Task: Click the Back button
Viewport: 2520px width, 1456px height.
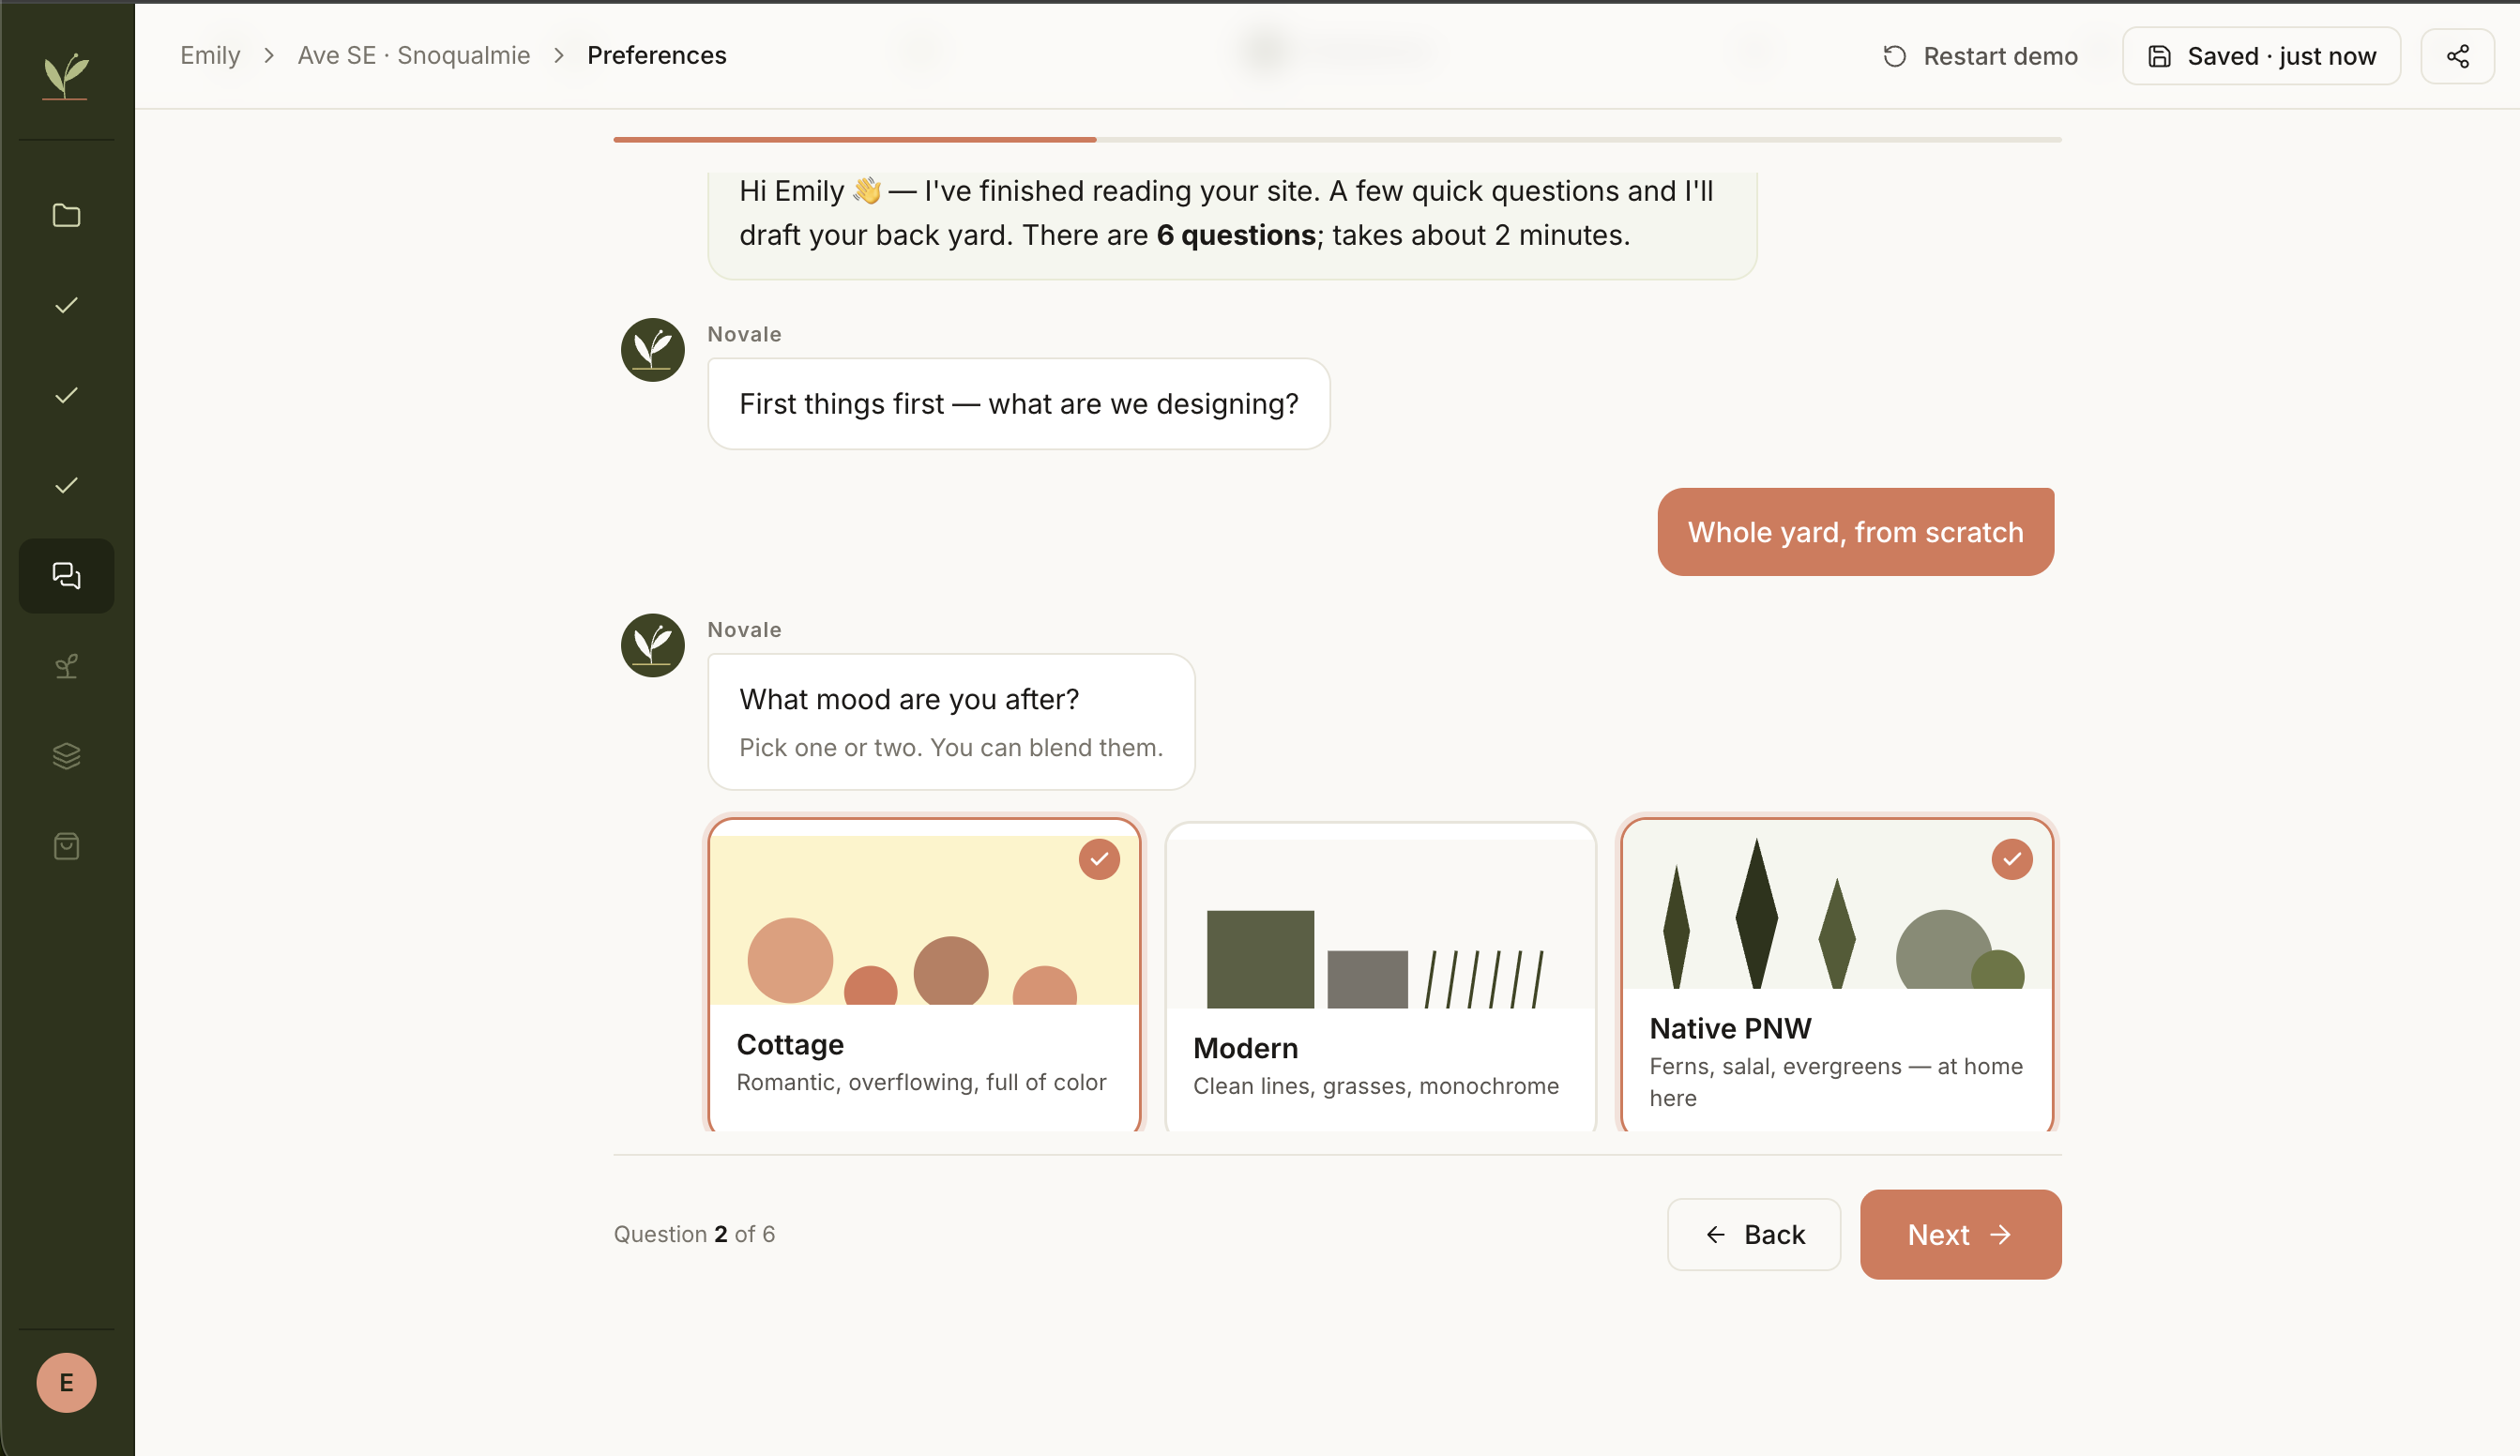Action: (1753, 1234)
